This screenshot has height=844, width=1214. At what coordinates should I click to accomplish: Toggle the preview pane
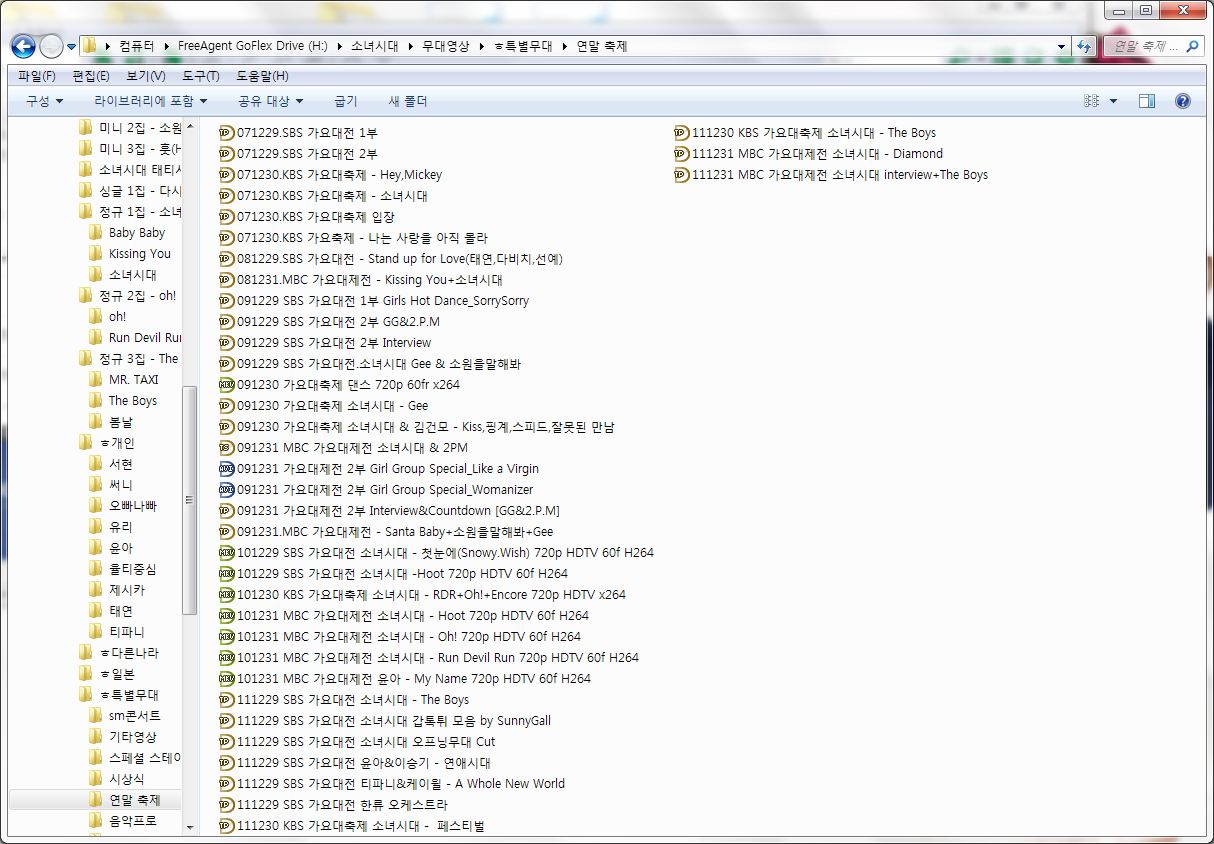(x=1145, y=100)
